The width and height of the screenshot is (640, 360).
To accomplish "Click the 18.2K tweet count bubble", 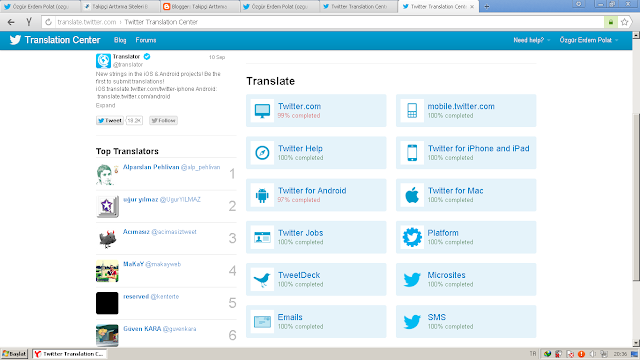I will (134, 120).
